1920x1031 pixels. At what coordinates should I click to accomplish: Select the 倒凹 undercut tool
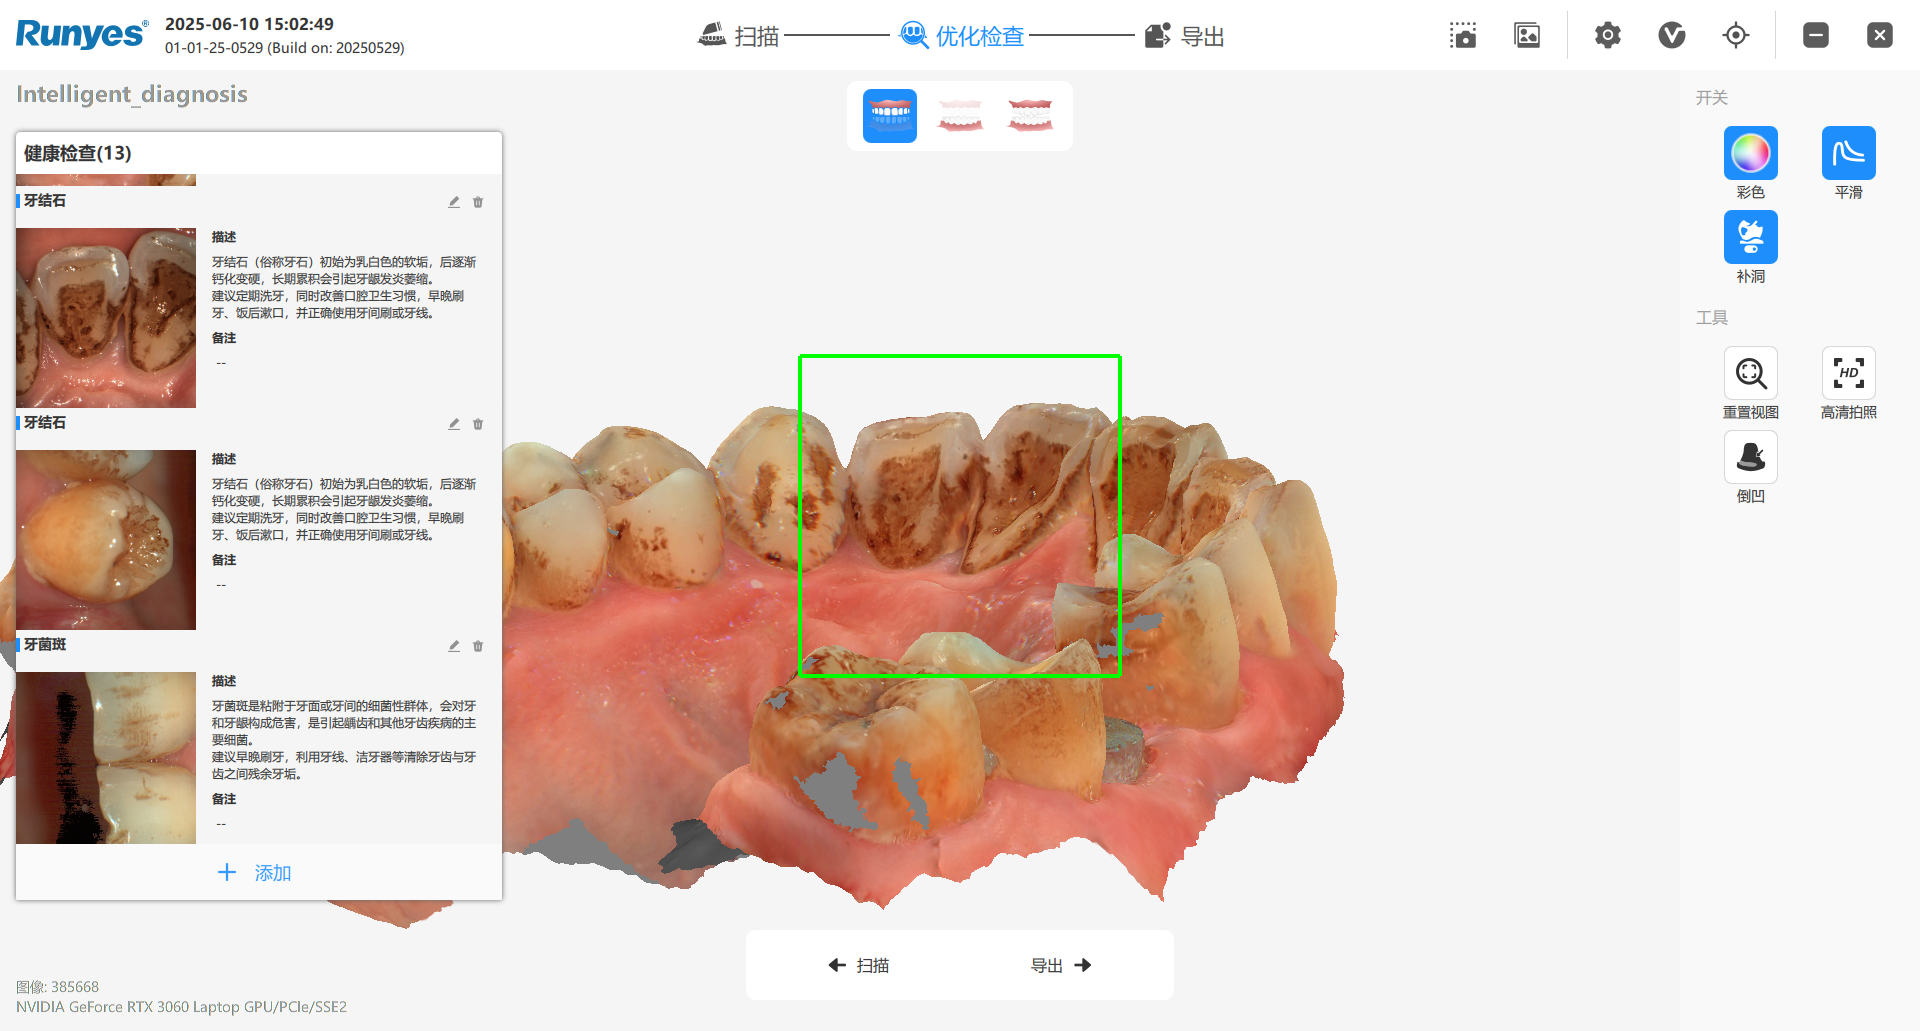(x=1750, y=458)
